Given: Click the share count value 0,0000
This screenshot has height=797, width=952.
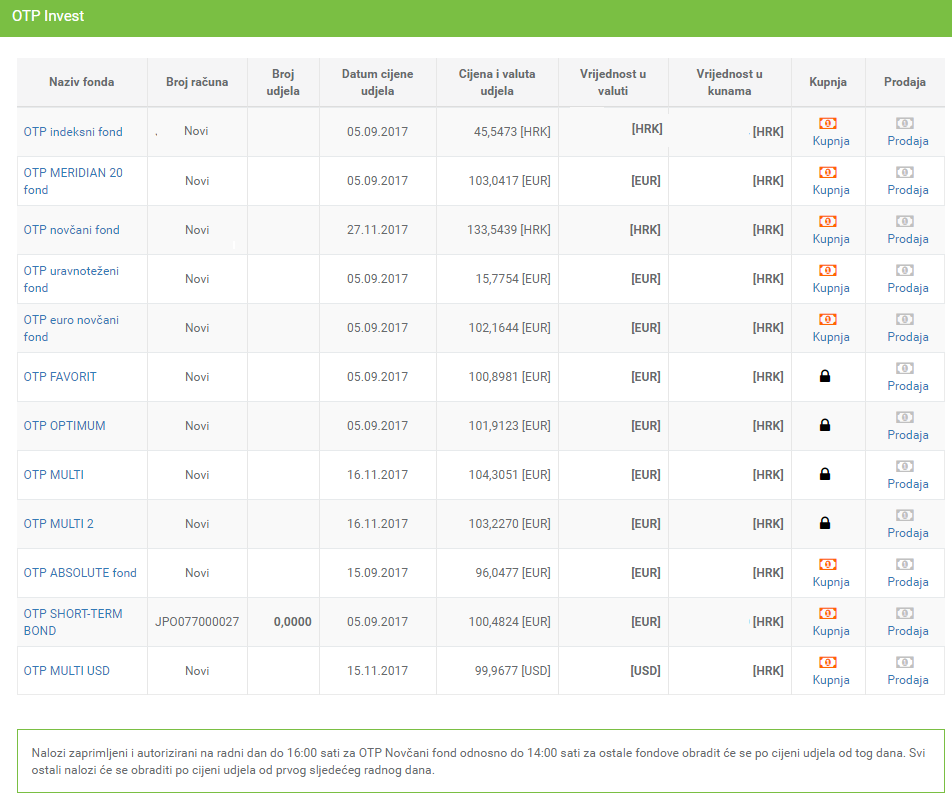Looking at the screenshot, I should point(293,622).
